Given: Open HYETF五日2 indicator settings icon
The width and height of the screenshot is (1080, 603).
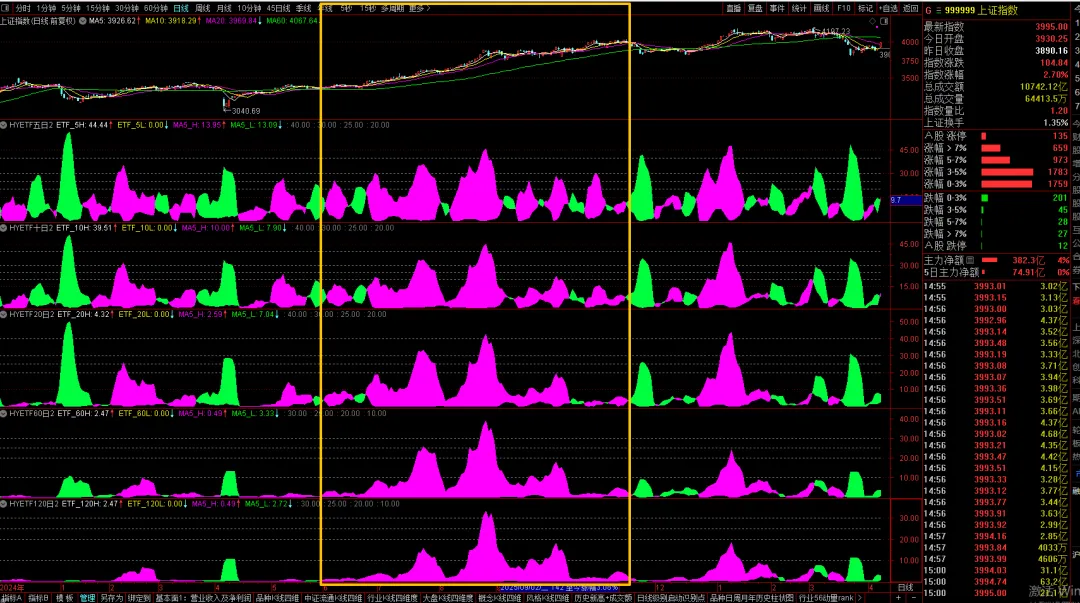Looking at the screenshot, I should [4, 125].
